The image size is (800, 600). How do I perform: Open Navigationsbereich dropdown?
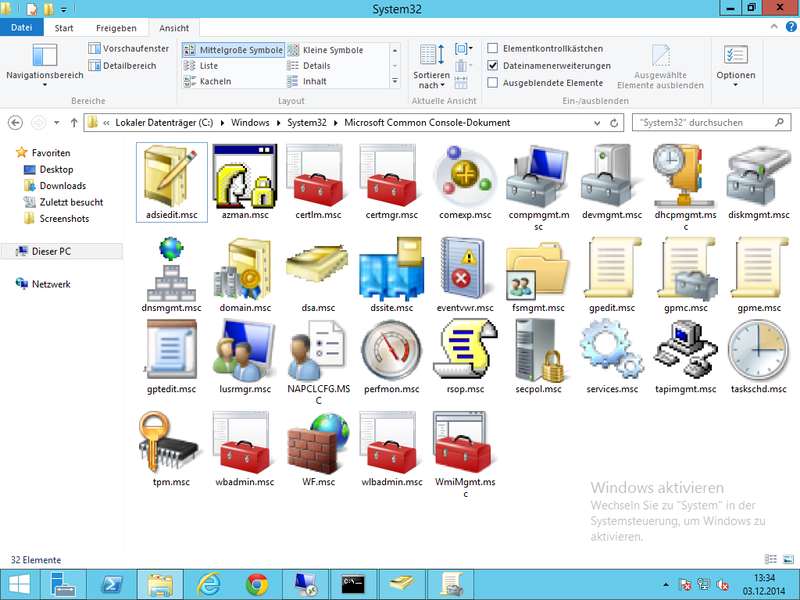click(x=45, y=66)
